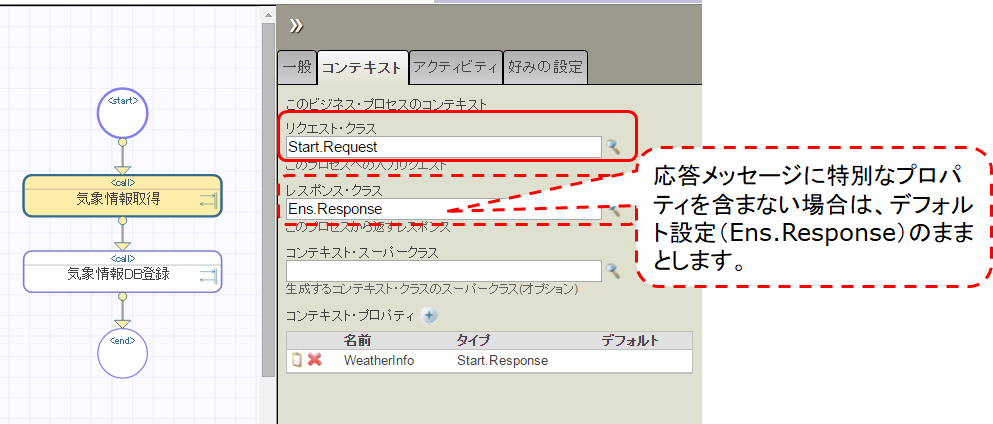Switch to the 一般 tab
Viewport: 993px width, 424px height.
click(297, 67)
